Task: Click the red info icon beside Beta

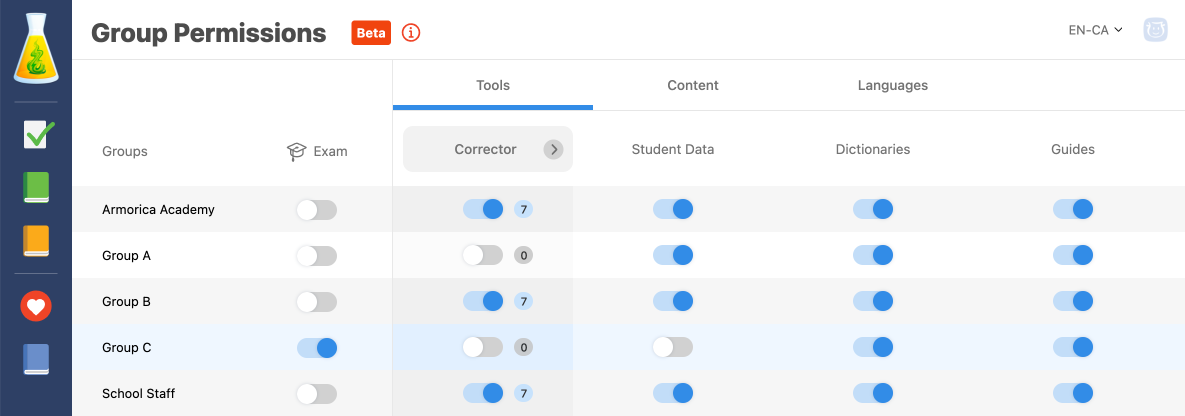Action: coord(411,32)
